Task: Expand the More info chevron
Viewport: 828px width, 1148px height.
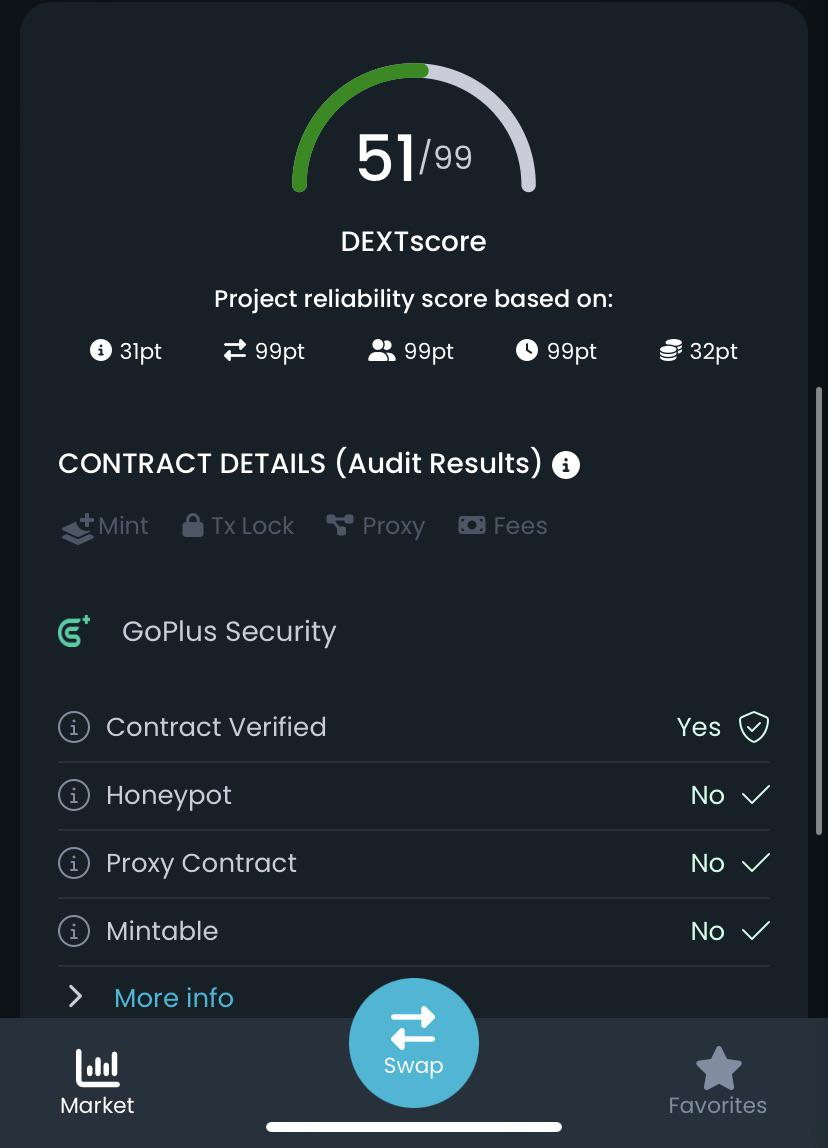Action: click(x=75, y=997)
